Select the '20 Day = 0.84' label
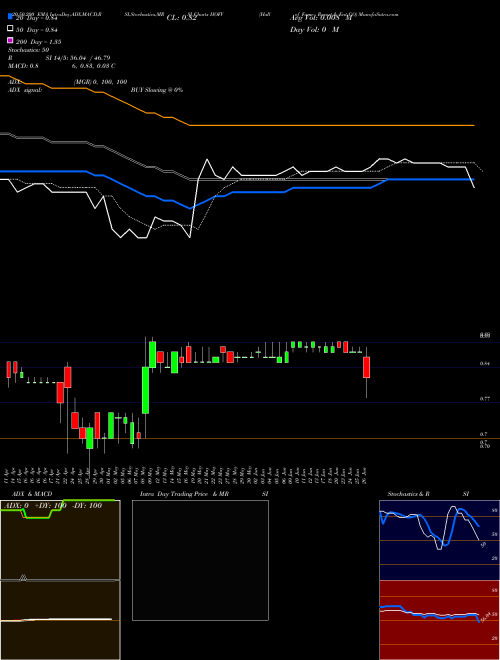This screenshot has width=500, height=660. click(37, 18)
